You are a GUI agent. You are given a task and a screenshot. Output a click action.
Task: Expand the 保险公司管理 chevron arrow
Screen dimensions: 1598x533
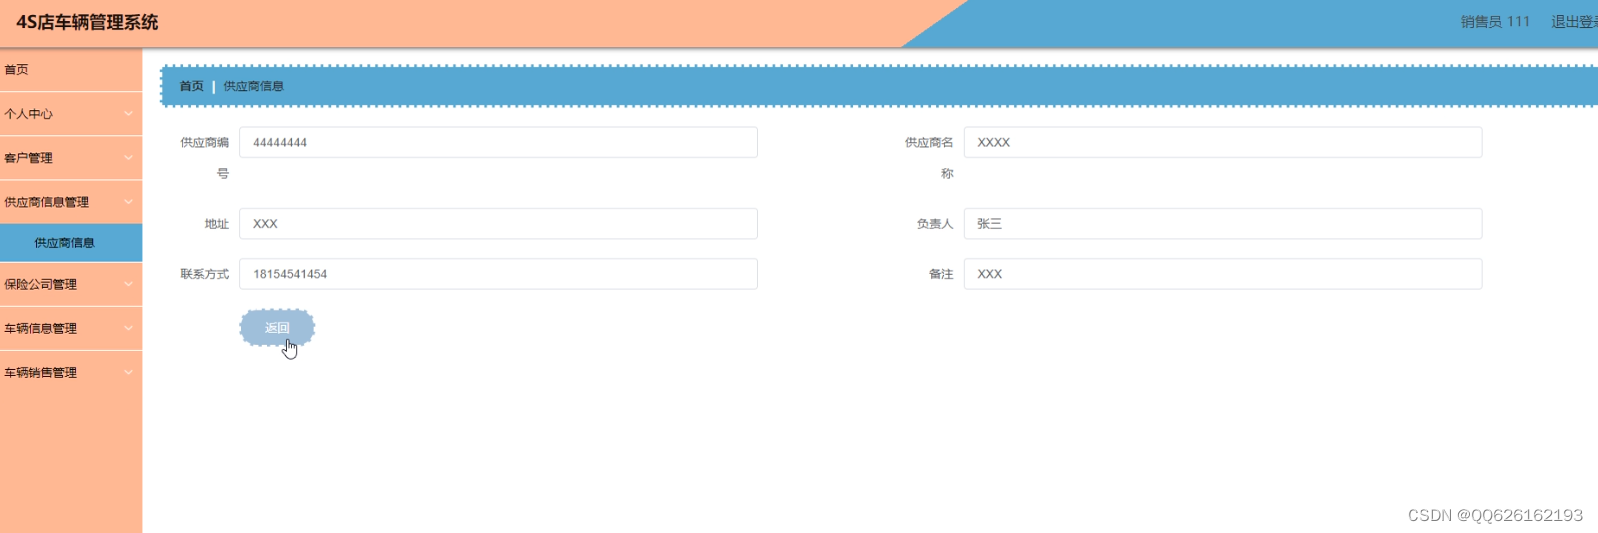tap(128, 284)
